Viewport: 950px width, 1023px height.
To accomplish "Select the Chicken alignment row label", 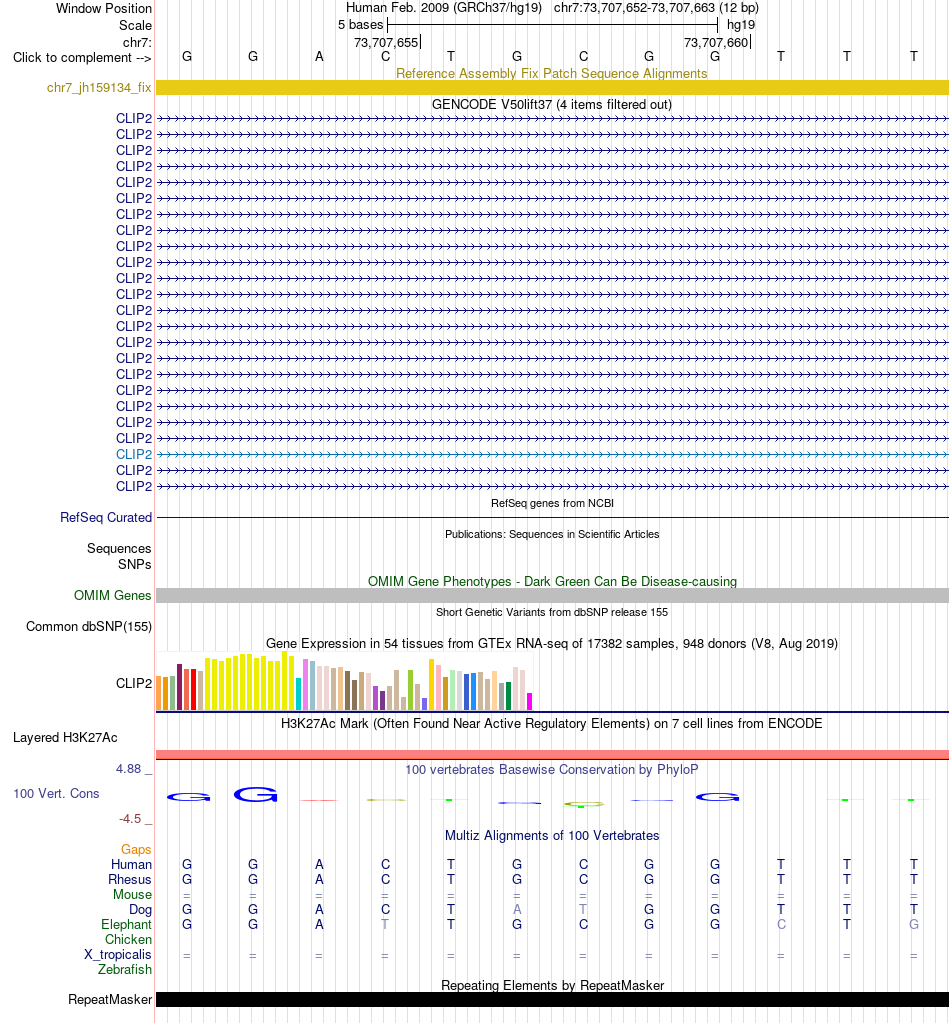I will coord(129,939).
